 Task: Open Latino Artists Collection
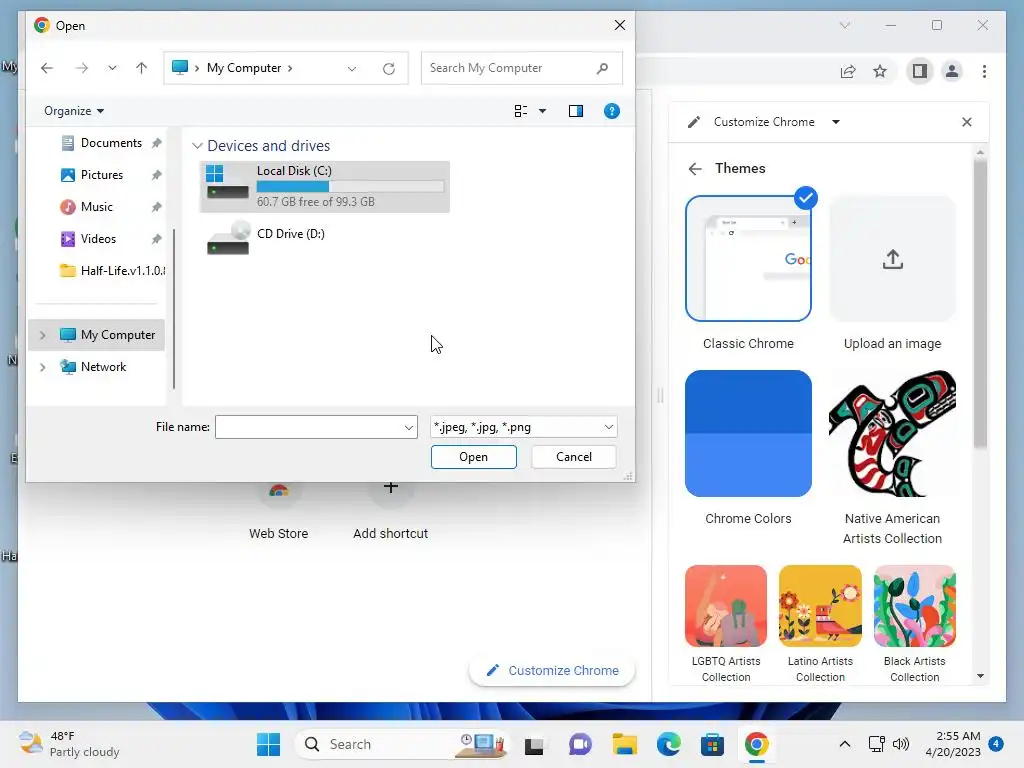(820, 606)
